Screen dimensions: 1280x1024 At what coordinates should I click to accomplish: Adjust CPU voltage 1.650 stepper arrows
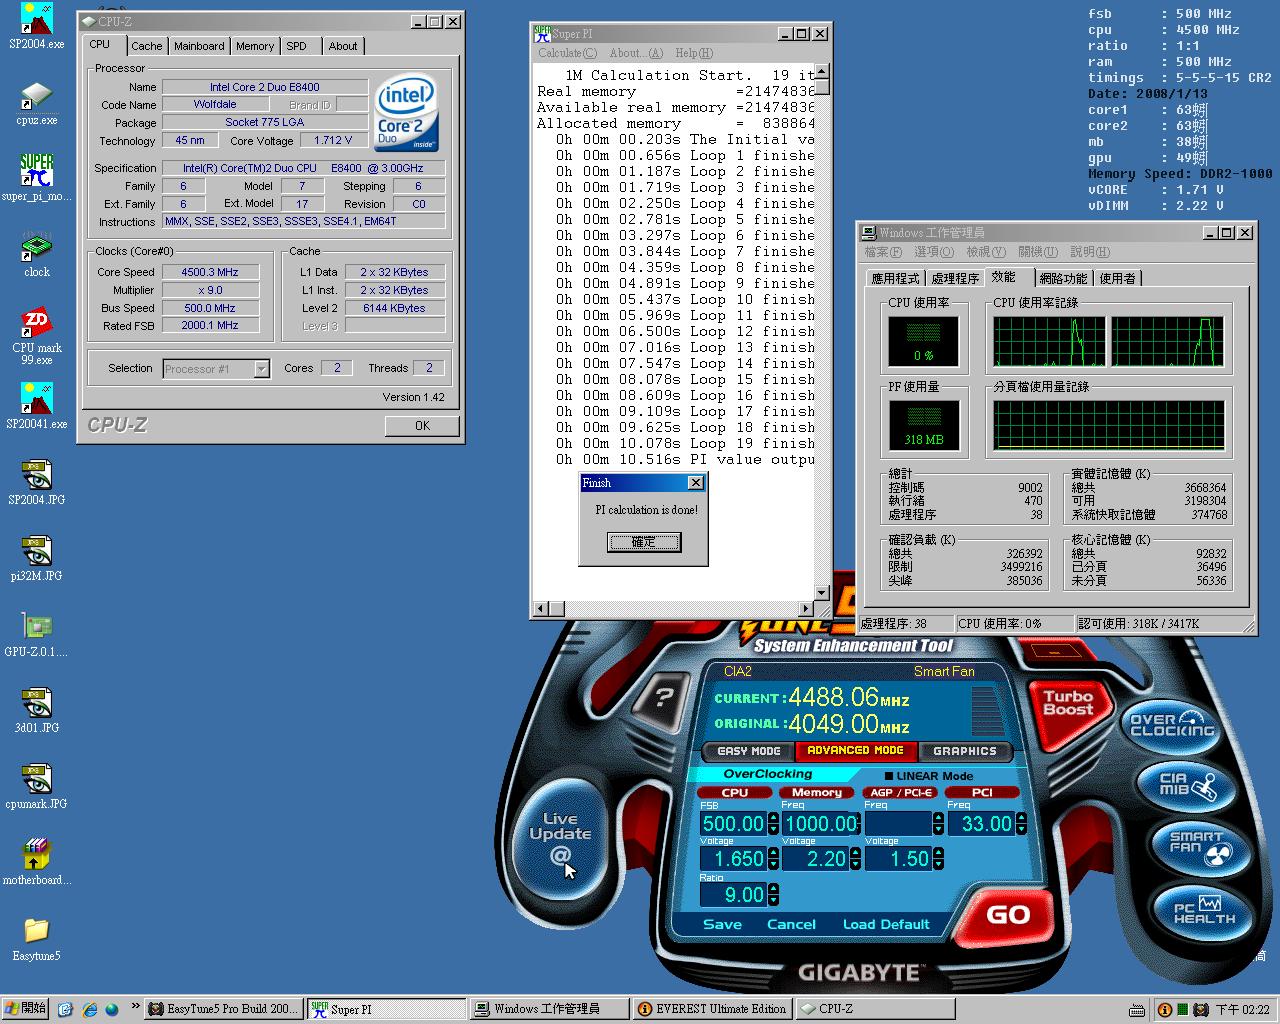[773, 859]
